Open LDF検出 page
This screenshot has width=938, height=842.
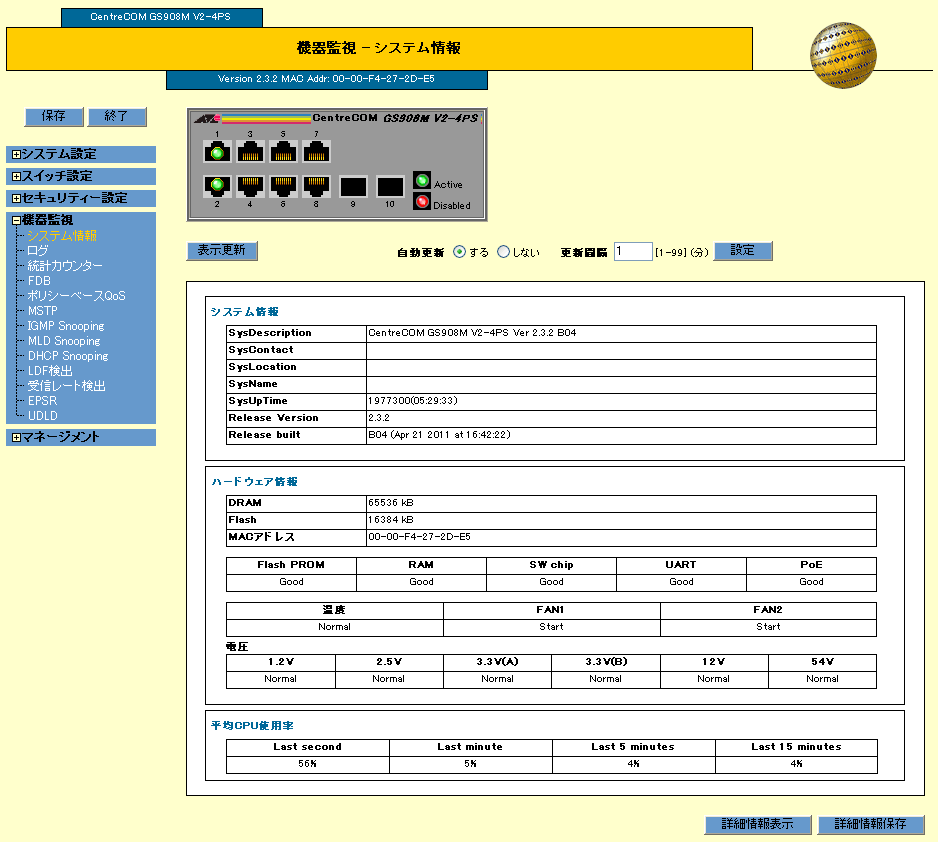click(x=50, y=371)
